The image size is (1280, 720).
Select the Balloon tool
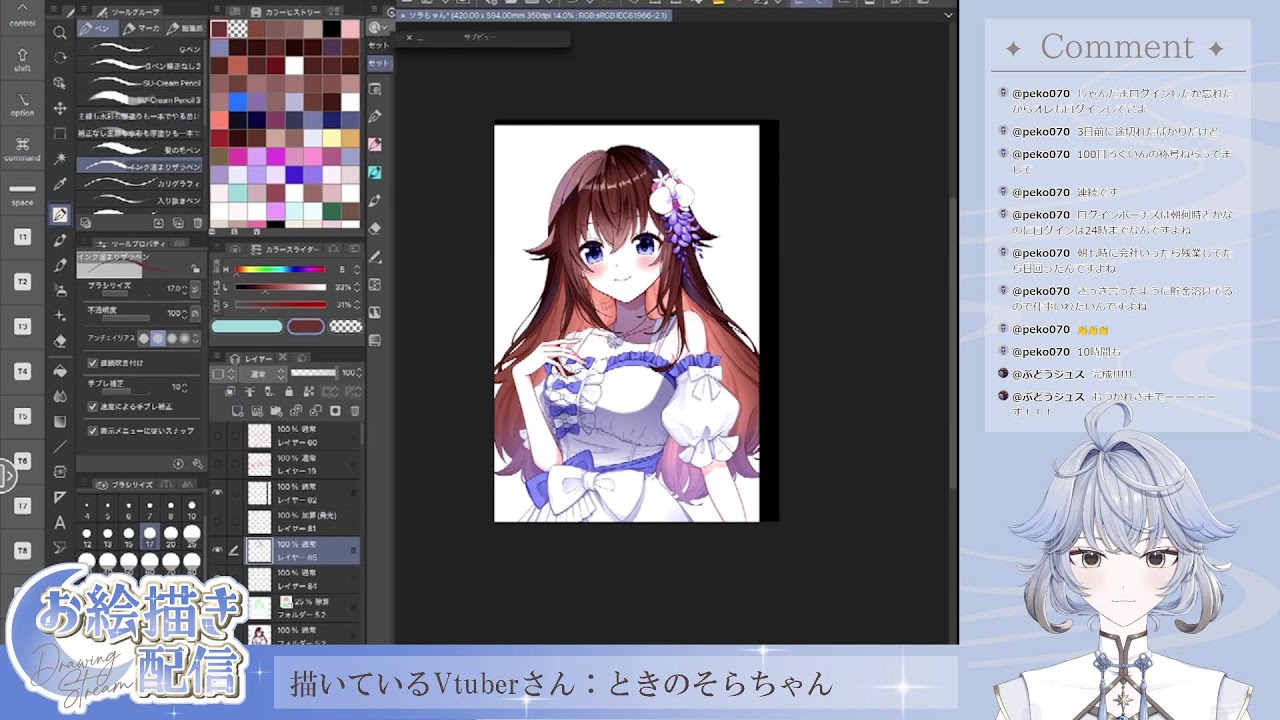[60, 546]
